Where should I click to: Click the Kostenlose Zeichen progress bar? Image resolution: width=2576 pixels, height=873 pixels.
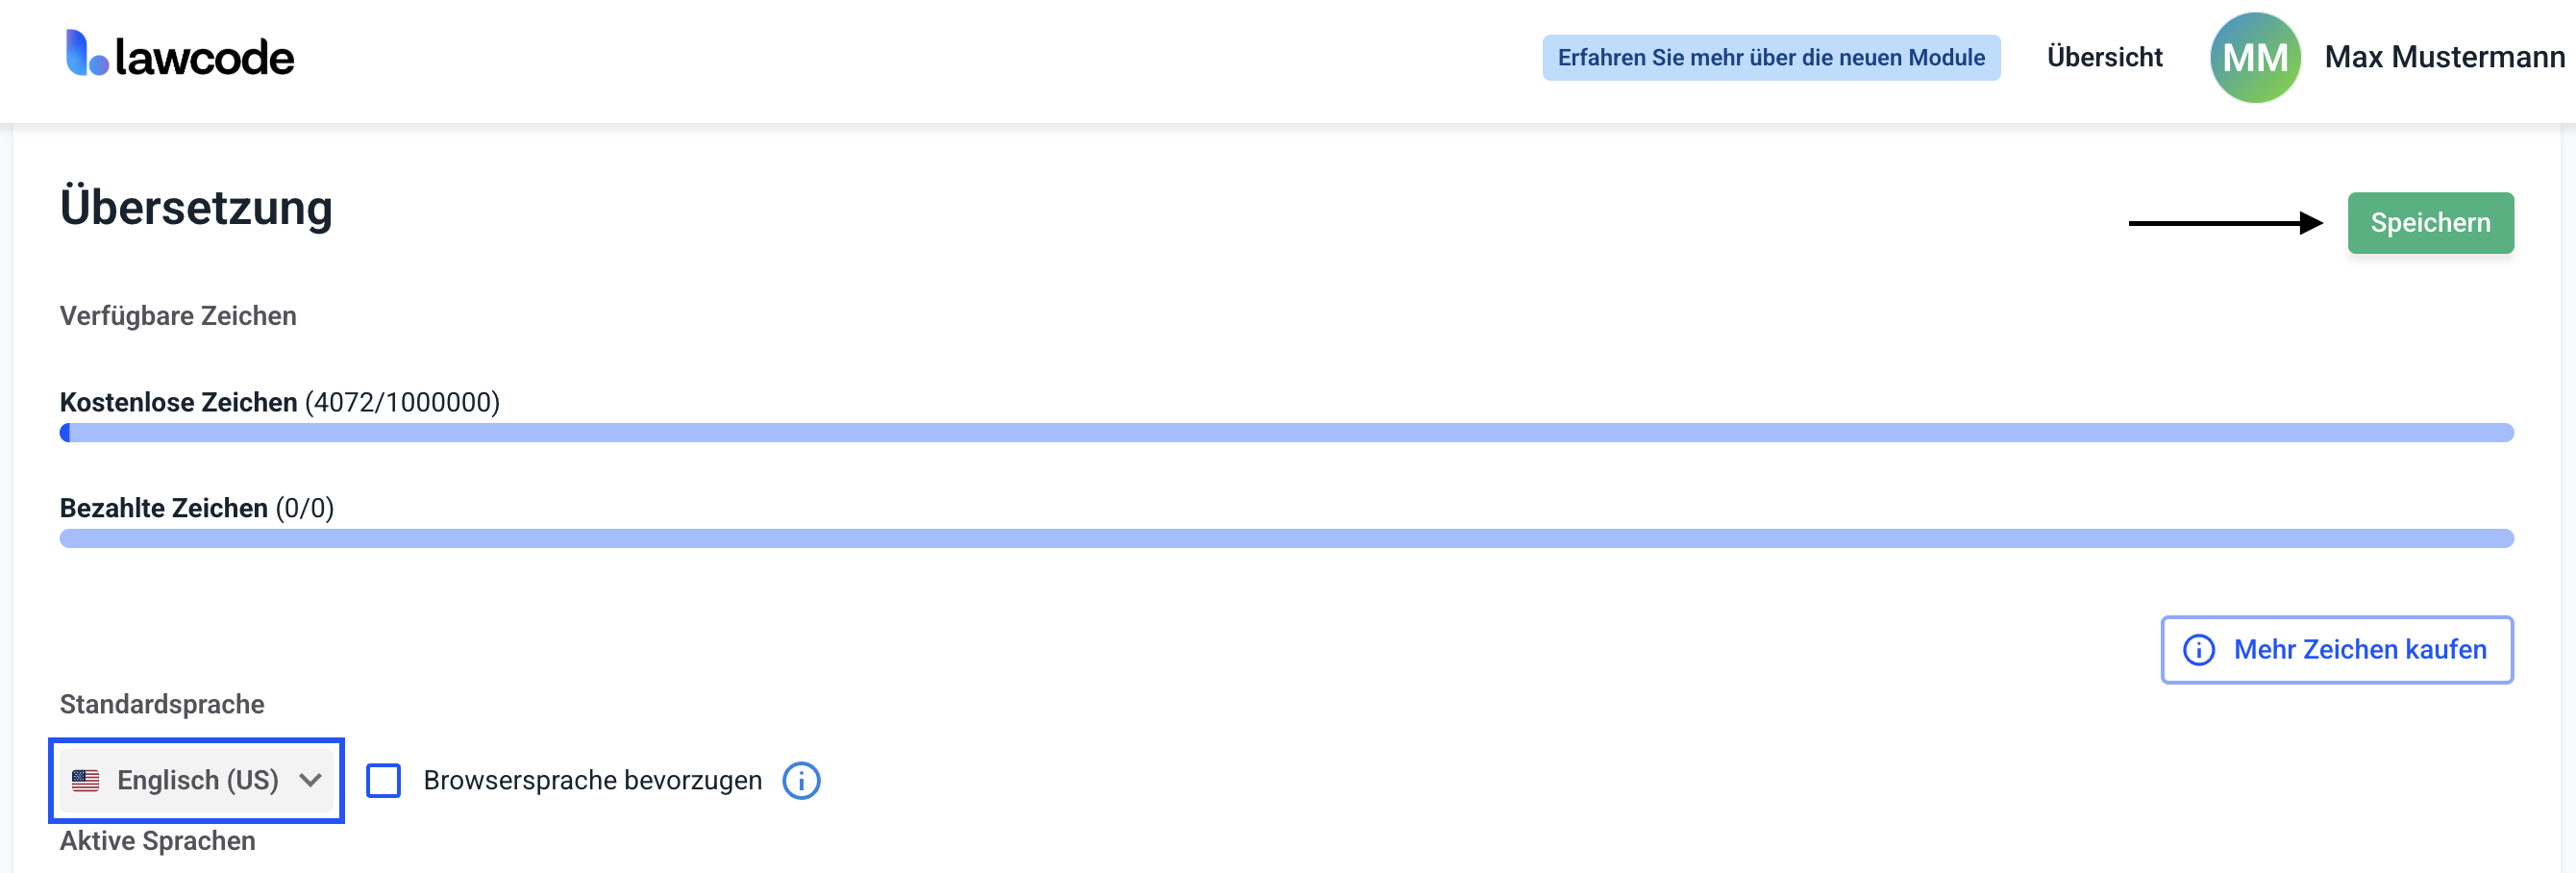[1286, 433]
